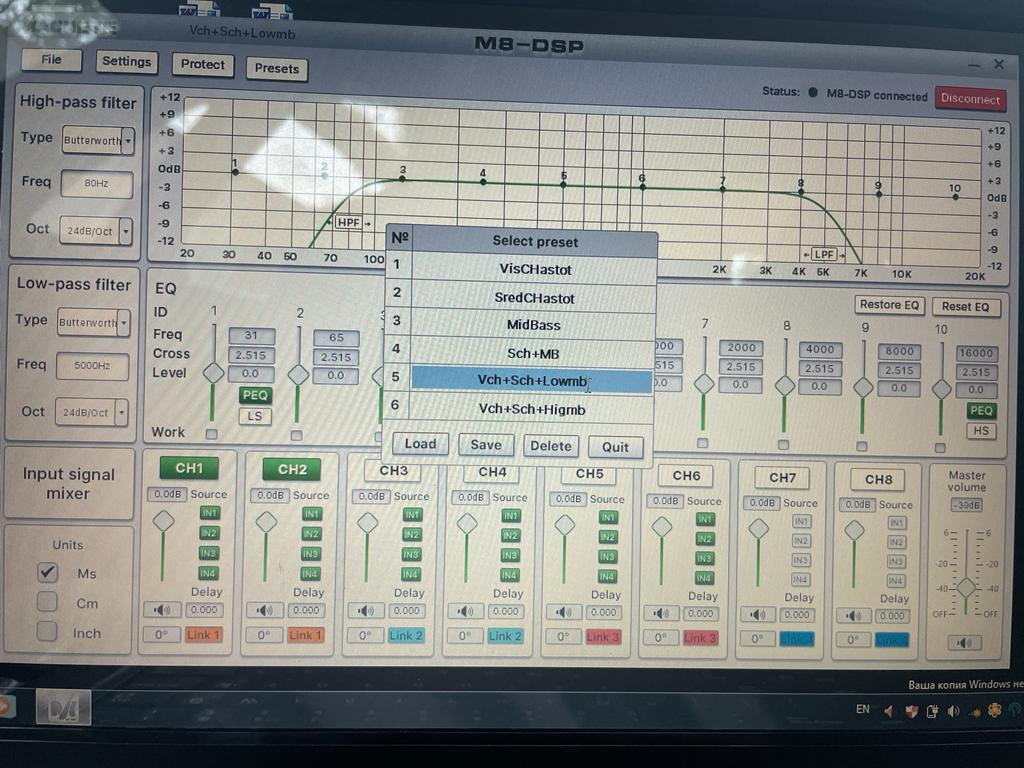The width and height of the screenshot is (1024, 768).
Task: Open the Presets menu
Action: click(277, 69)
